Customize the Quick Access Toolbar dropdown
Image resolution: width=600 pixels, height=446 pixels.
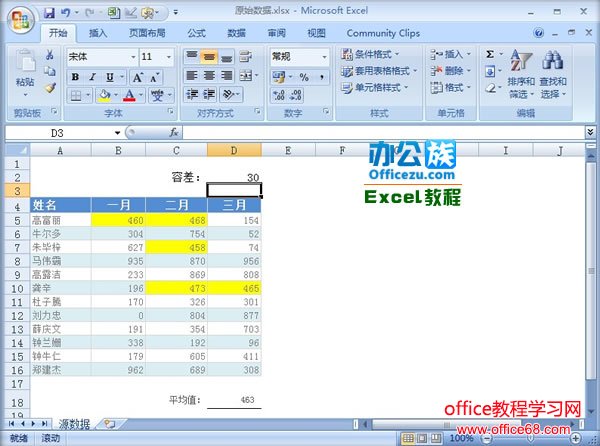pos(176,13)
